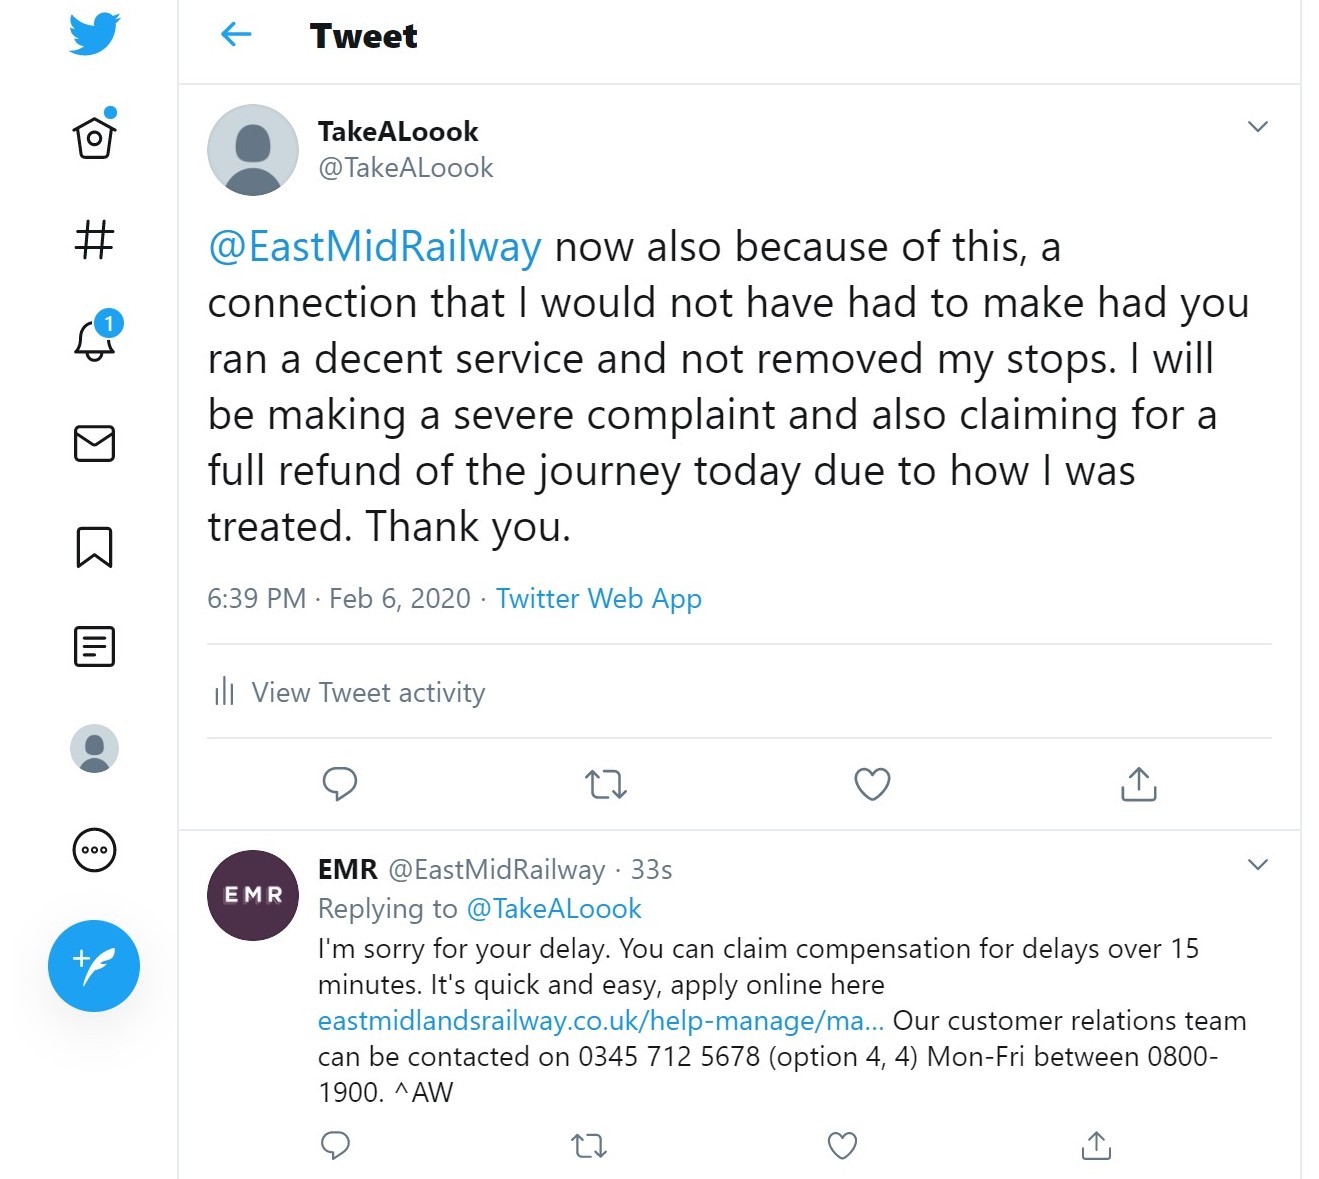
Task: Retweet the main tweet
Action: click(x=606, y=784)
